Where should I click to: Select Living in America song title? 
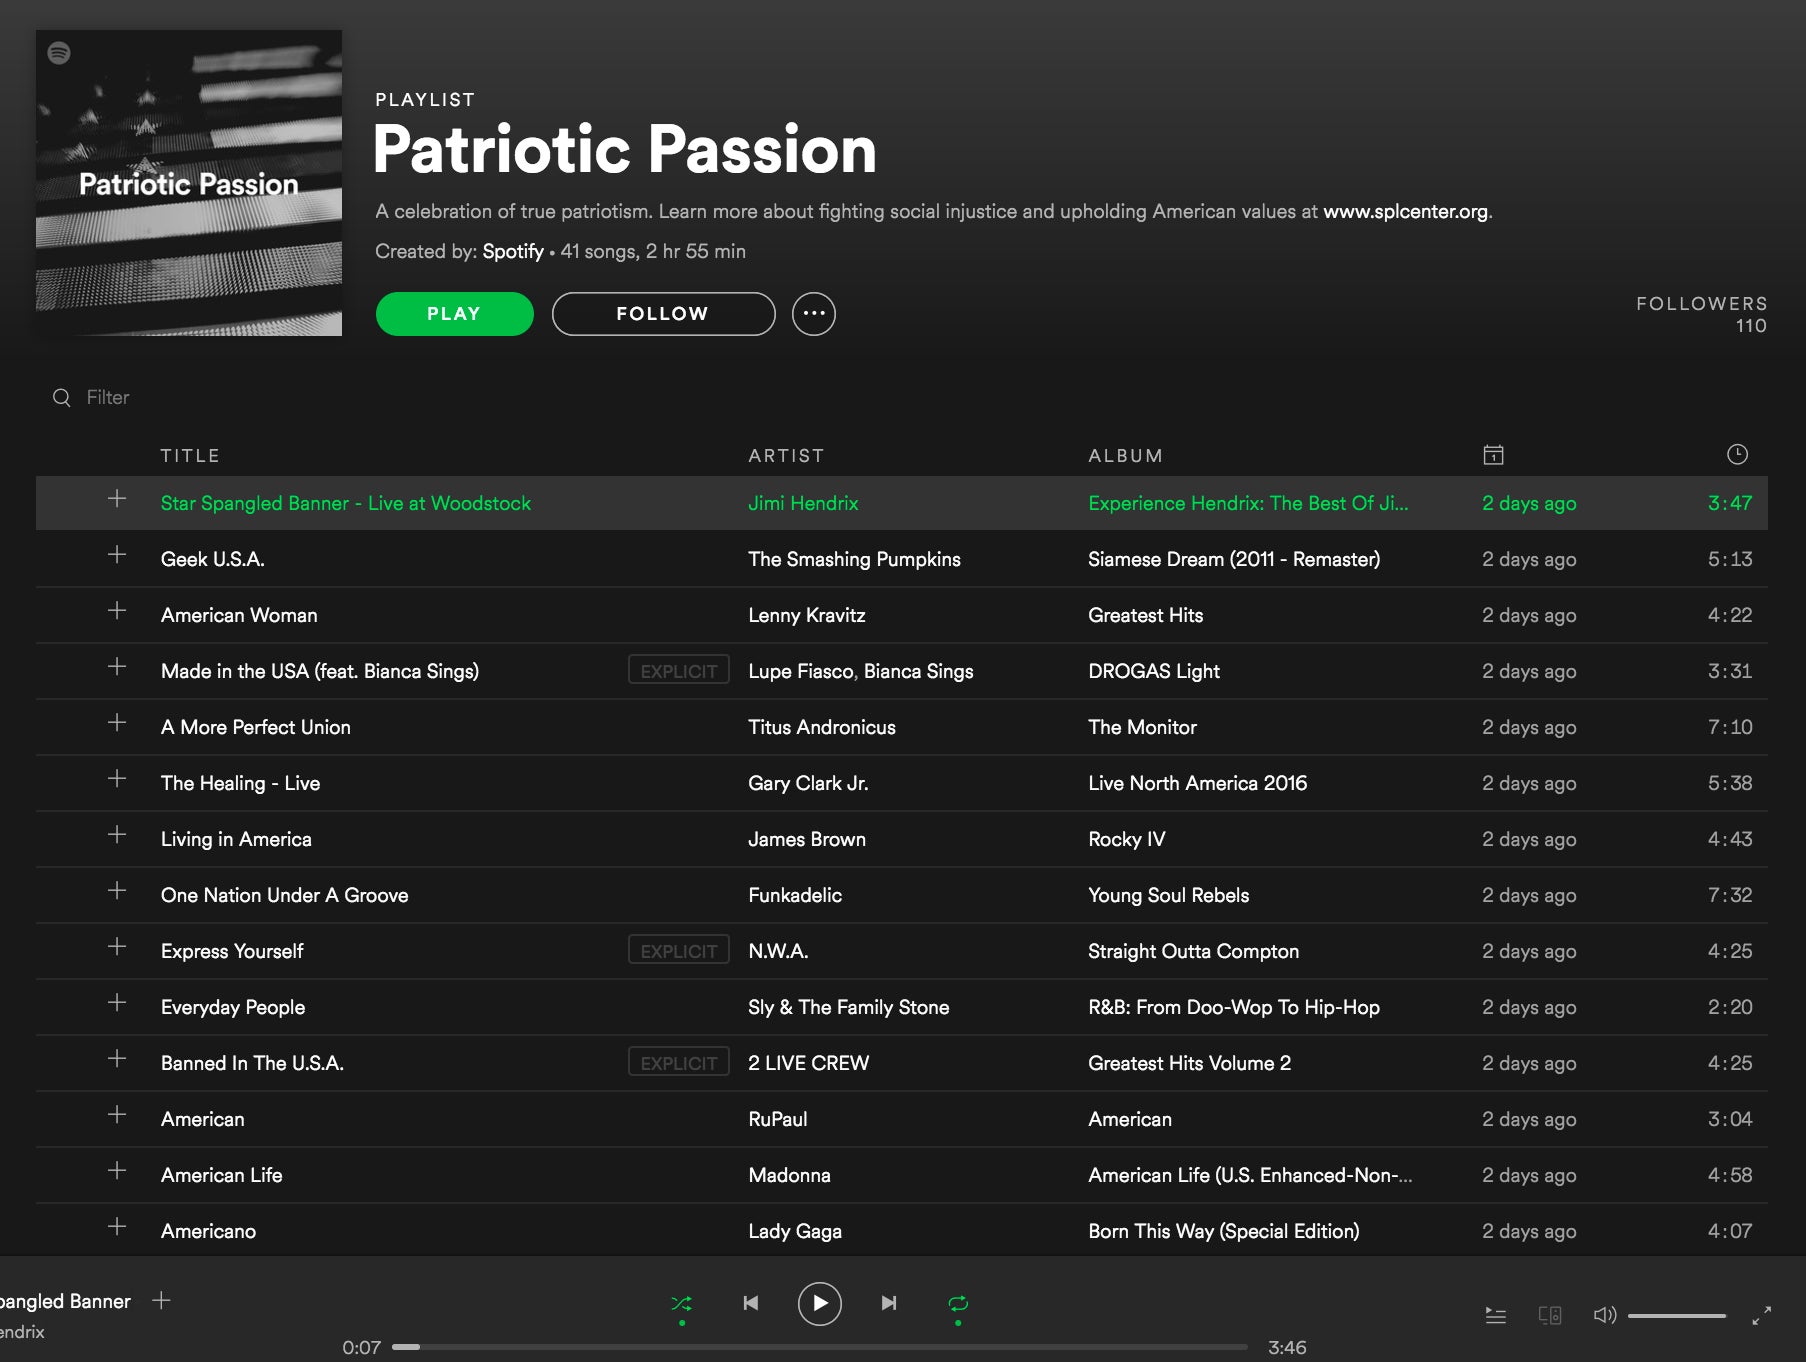(236, 840)
